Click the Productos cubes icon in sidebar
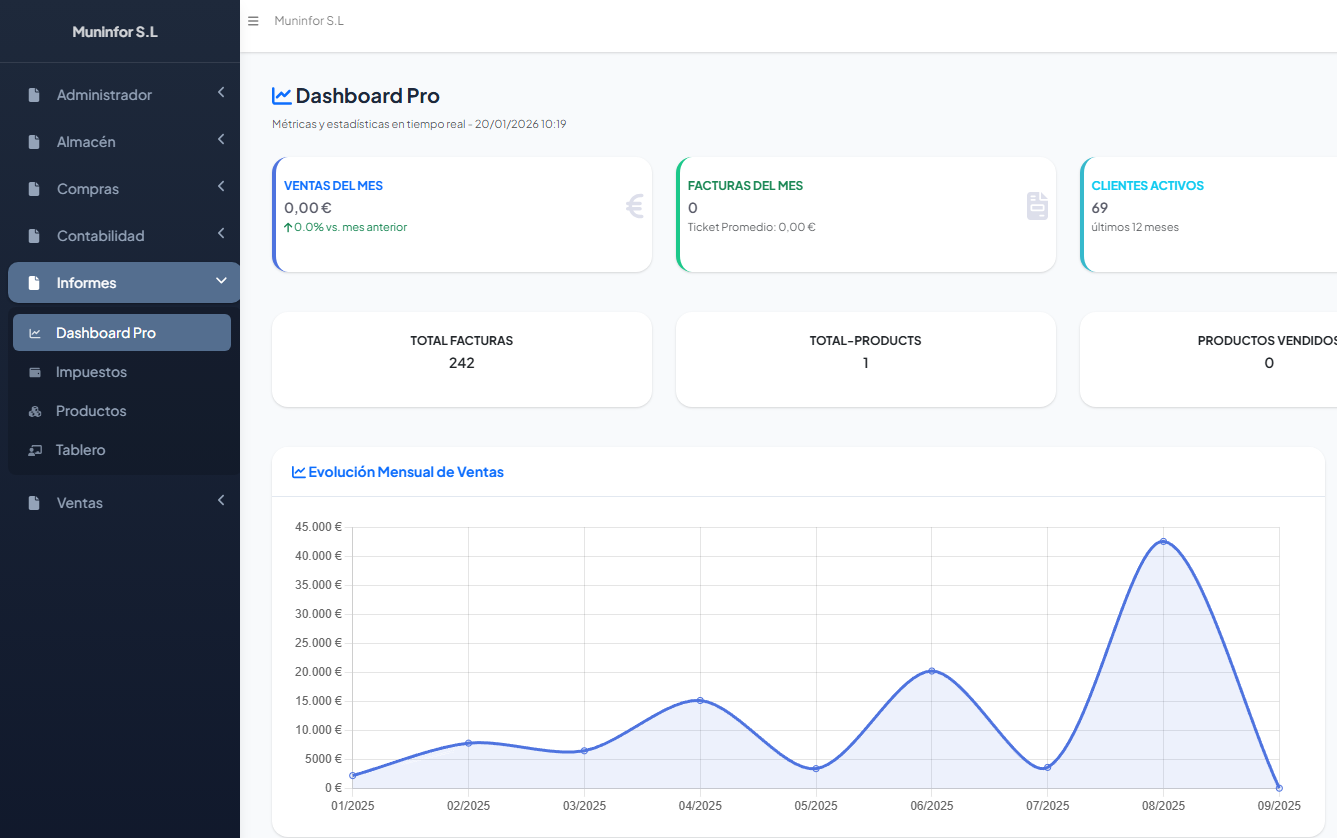 tap(35, 412)
